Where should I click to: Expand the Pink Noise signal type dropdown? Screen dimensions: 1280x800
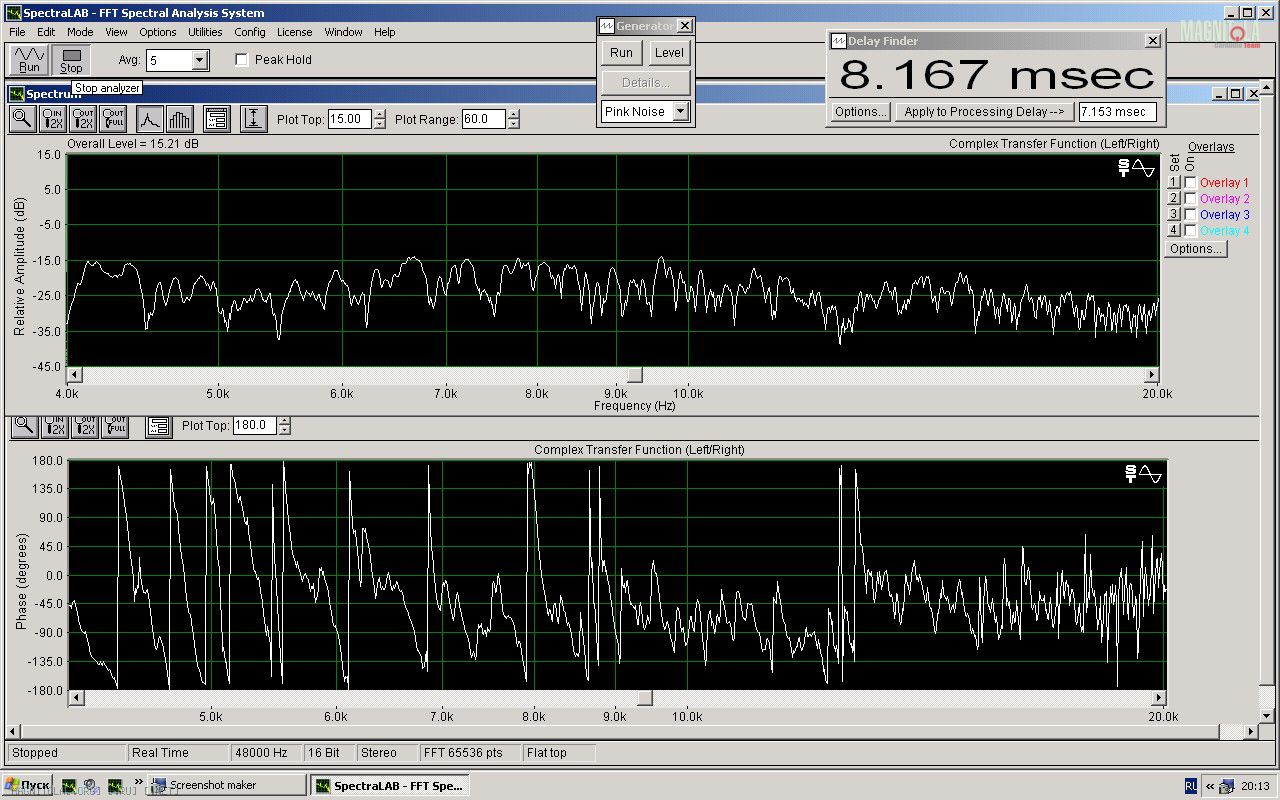[x=680, y=112]
